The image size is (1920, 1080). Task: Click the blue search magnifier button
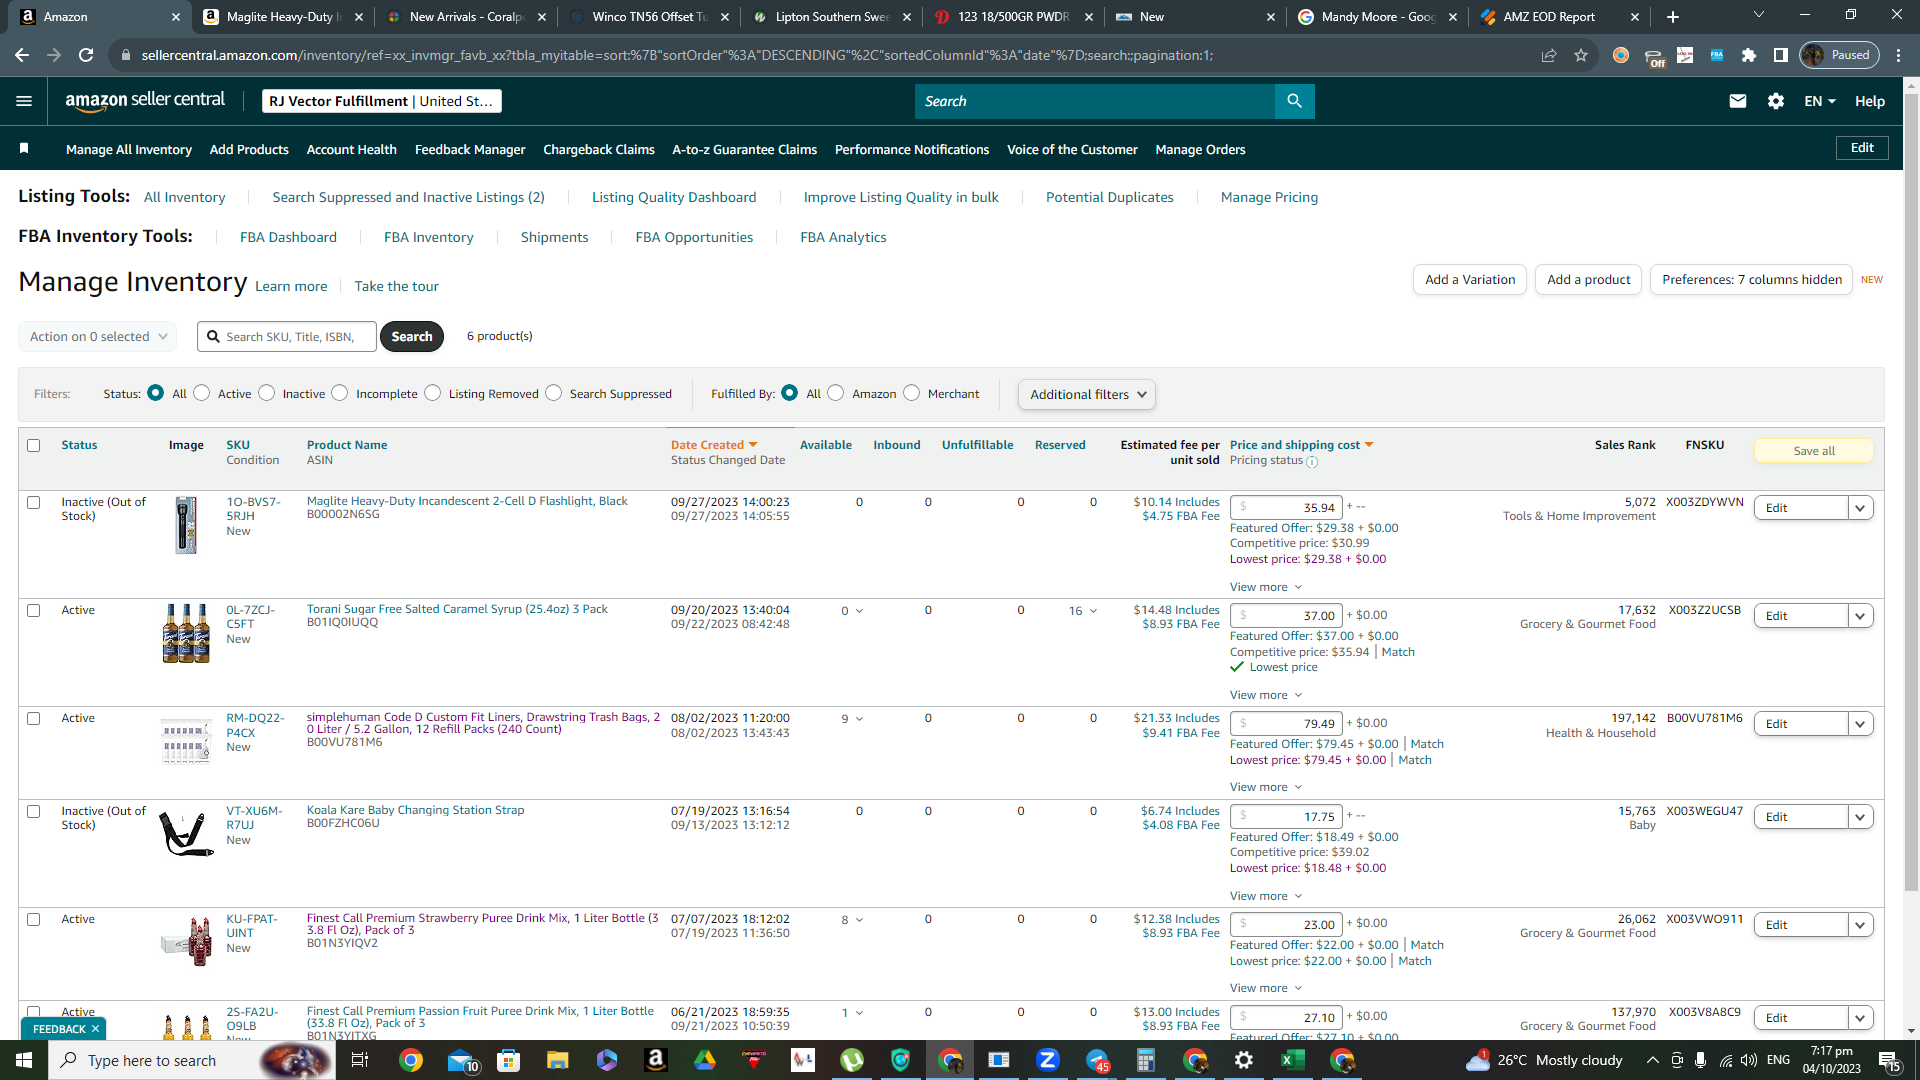[x=1295, y=101]
